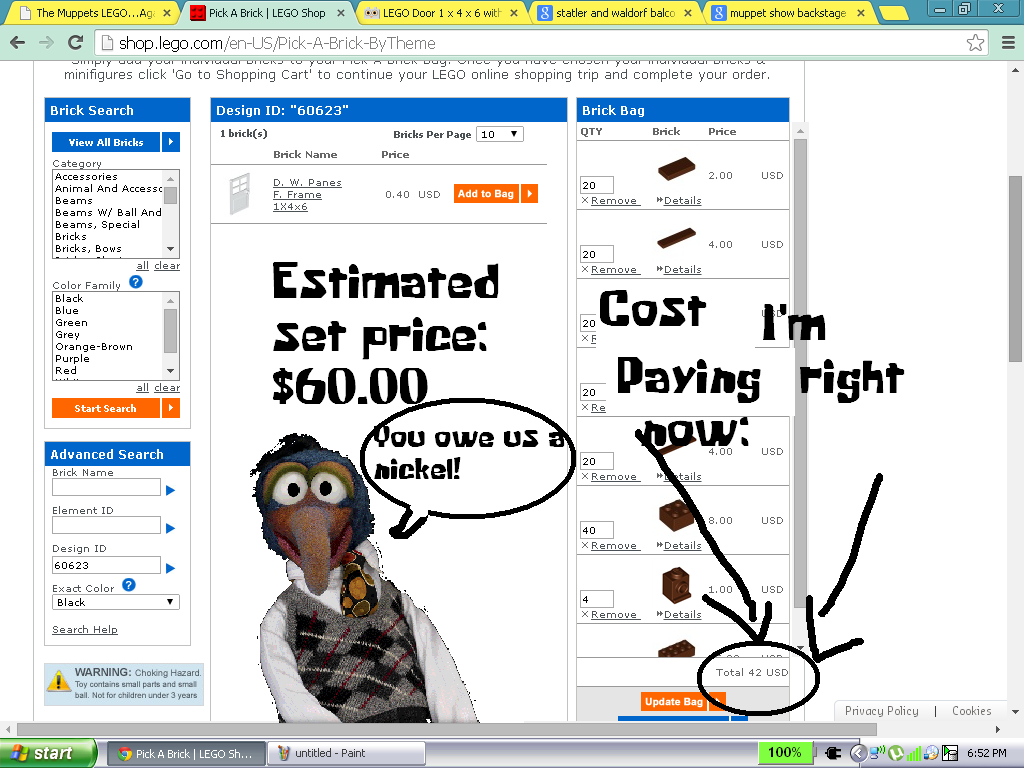Screen dimensions: 1024x768
Task: Close the muppet show backstage tab
Action: click(x=861, y=13)
